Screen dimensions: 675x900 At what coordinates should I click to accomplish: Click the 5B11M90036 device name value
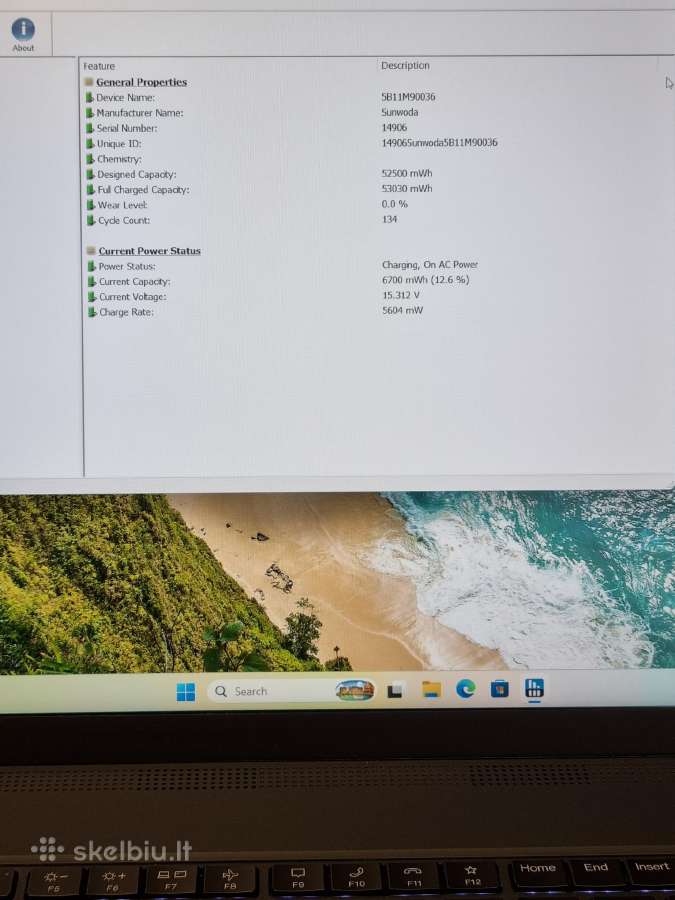click(x=408, y=96)
